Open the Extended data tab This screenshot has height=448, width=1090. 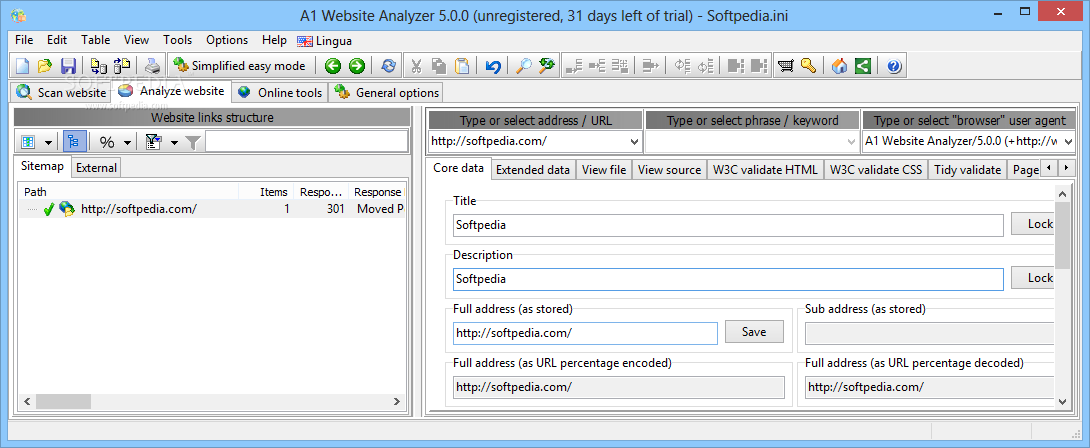point(533,170)
